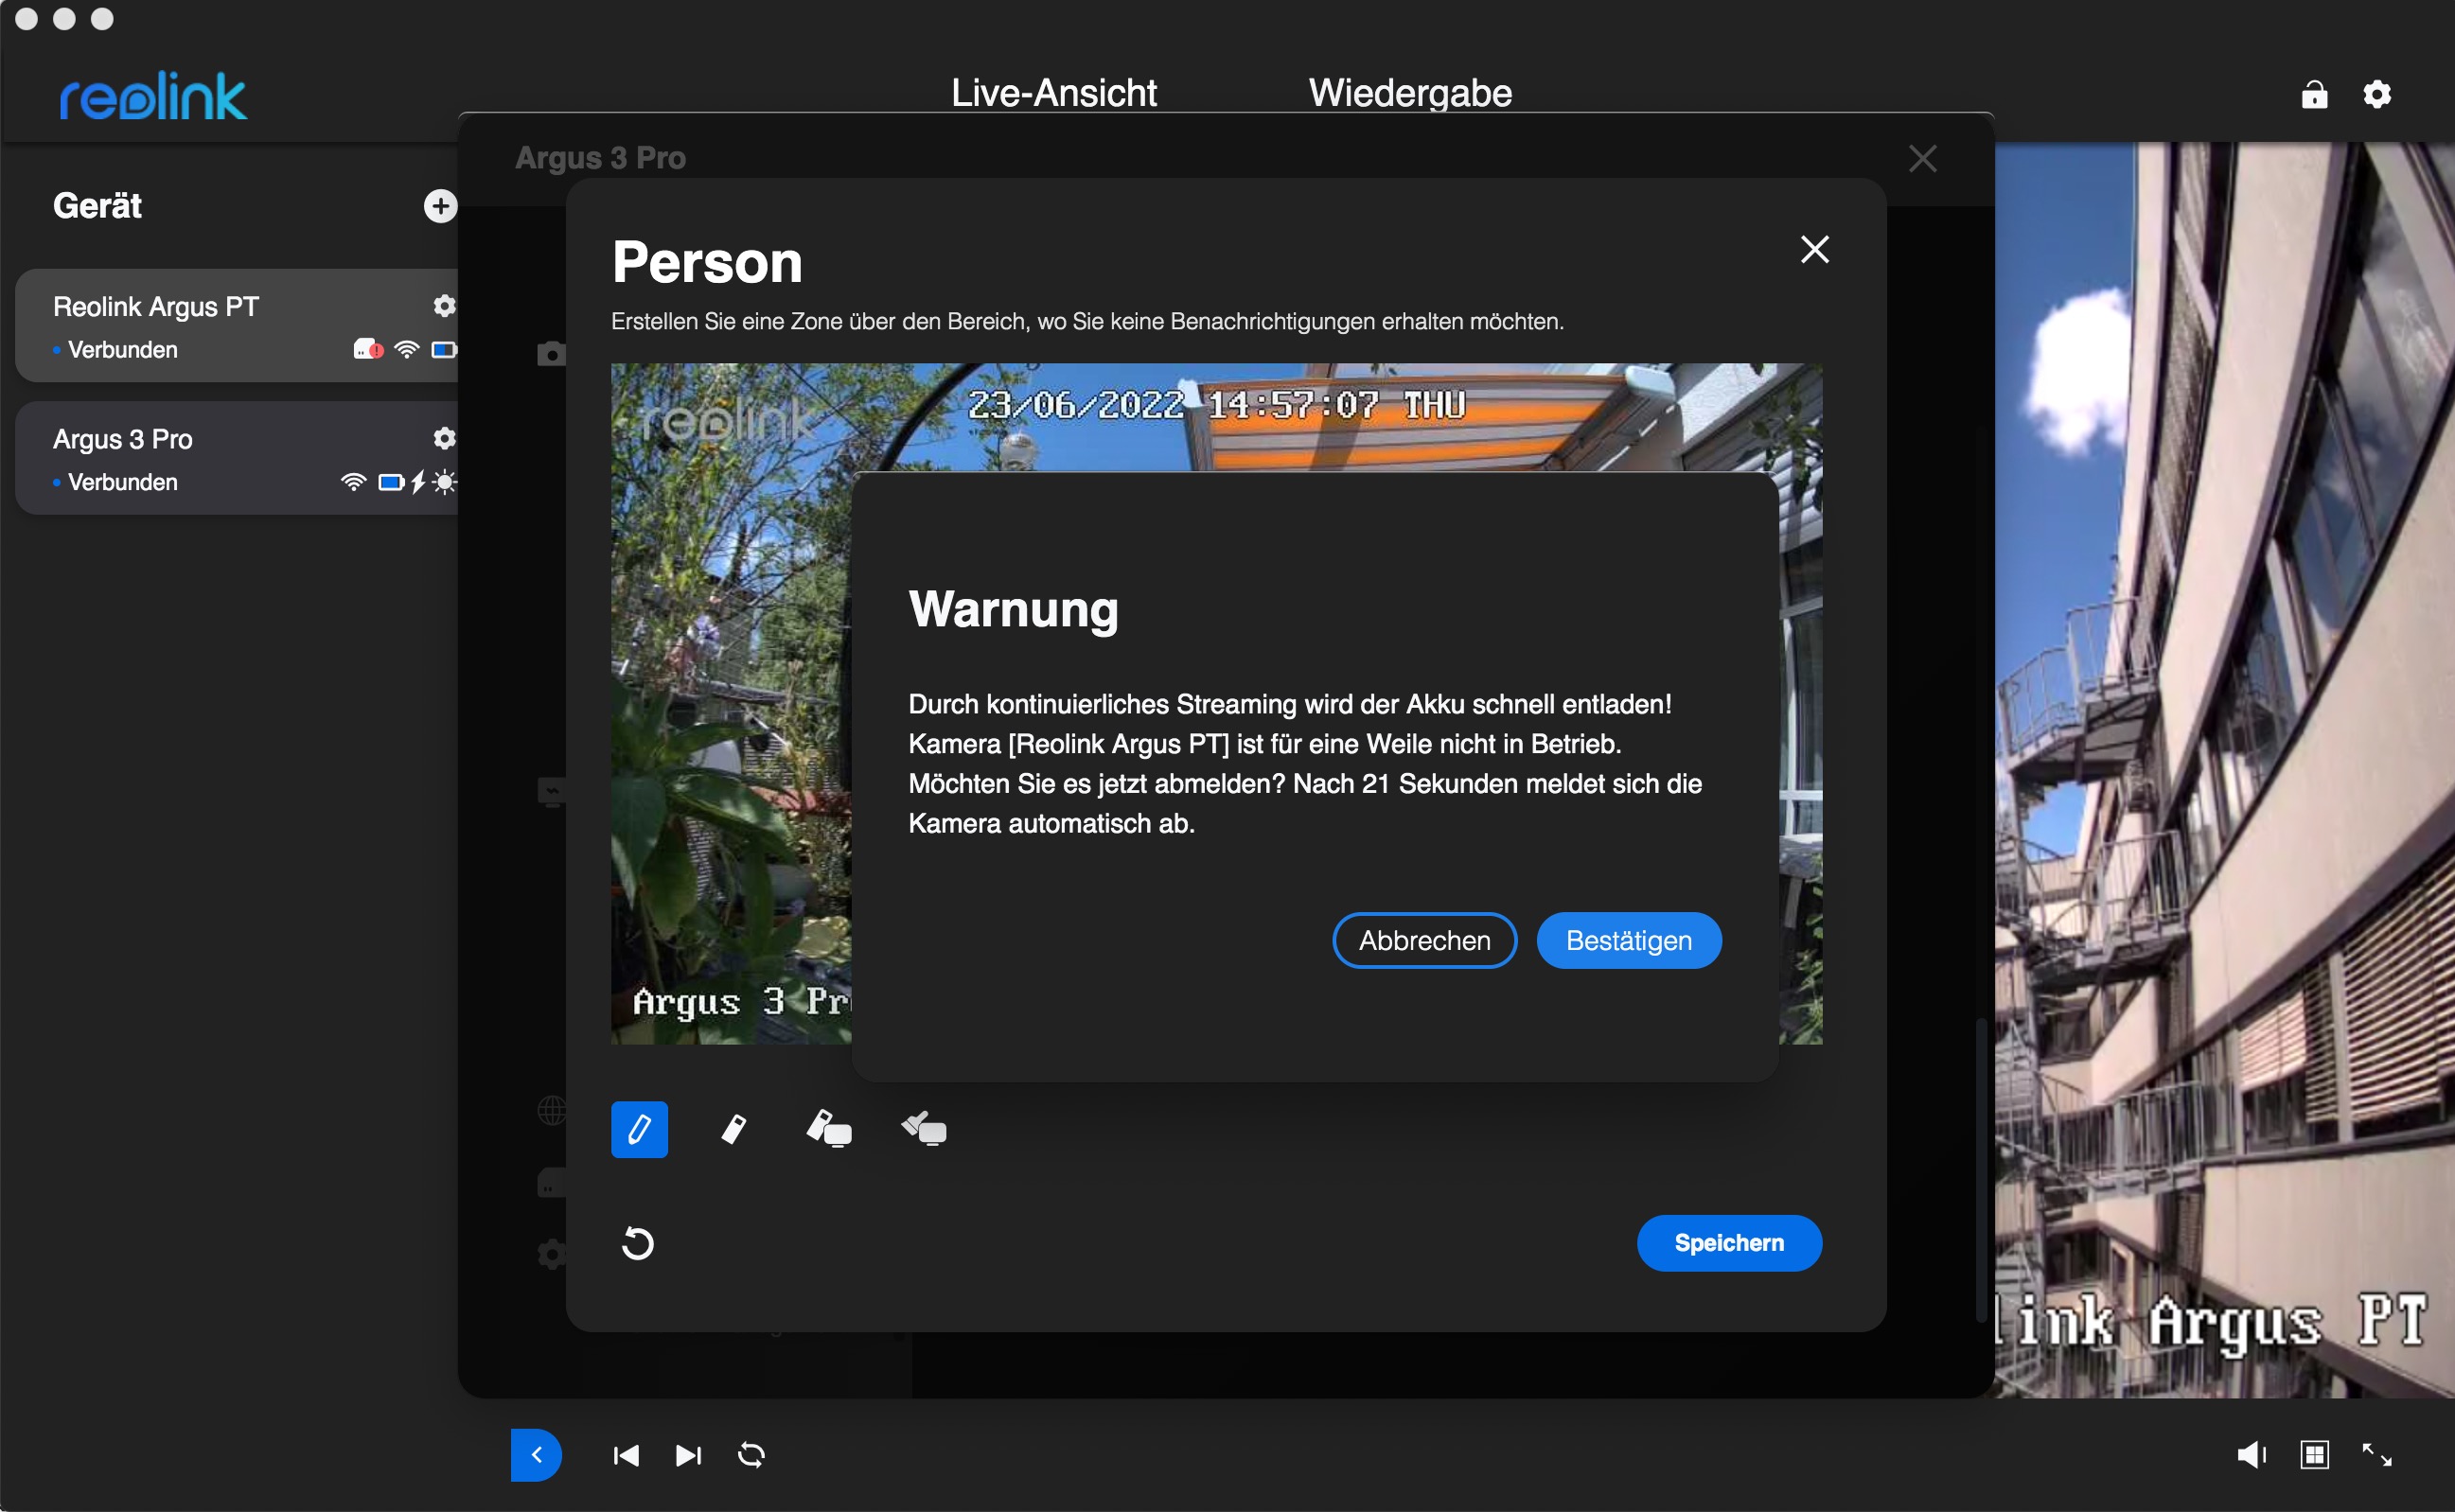Click the lock icon in header
The width and height of the screenshot is (2455, 1512).
2314,95
